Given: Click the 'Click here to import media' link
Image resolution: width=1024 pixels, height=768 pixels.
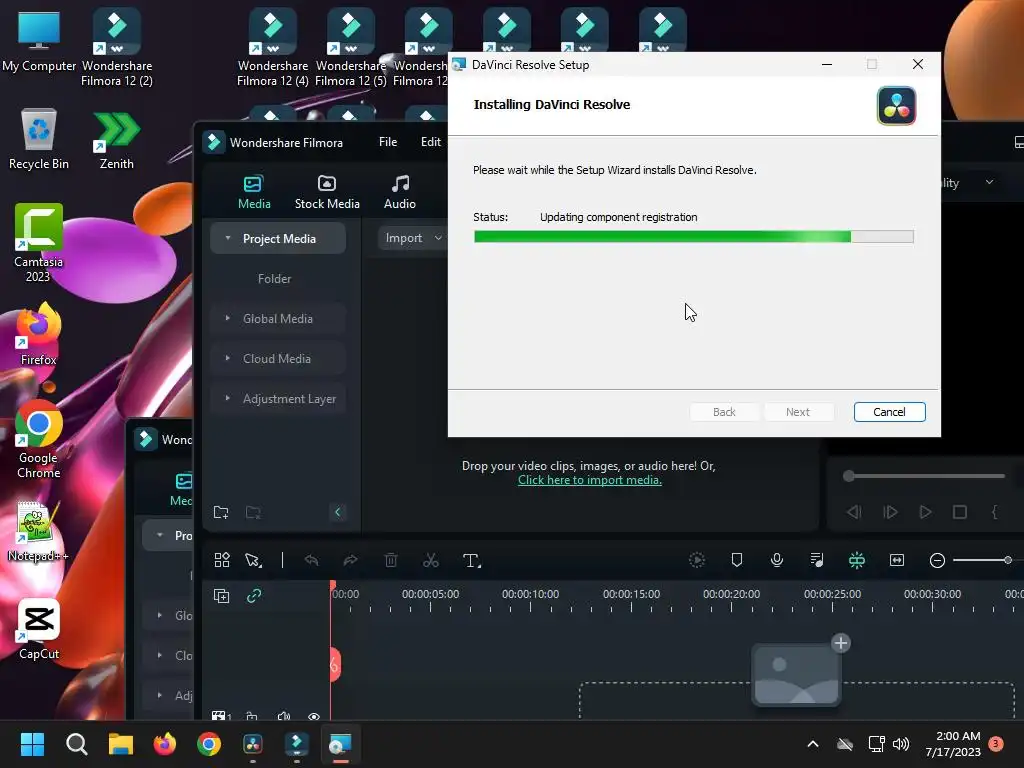Looking at the screenshot, I should pos(590,480).
